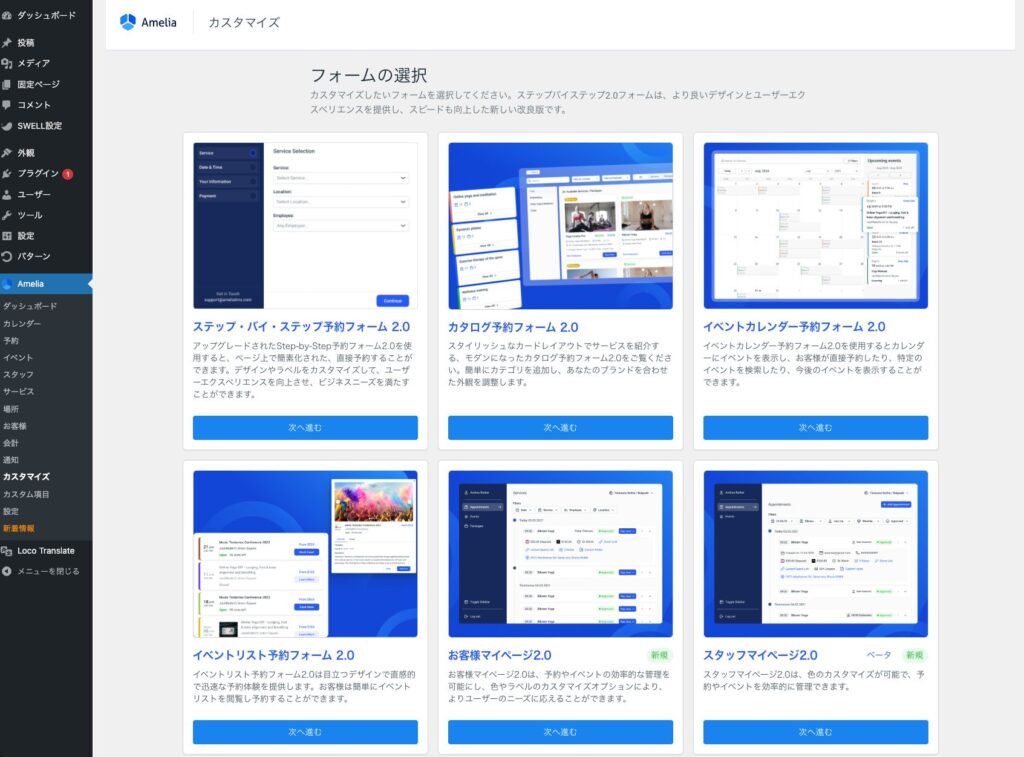This screenshot has height=757, width=1024.
Task: Click the イベントリスト予約フォーム preview image
Action: 305,554
